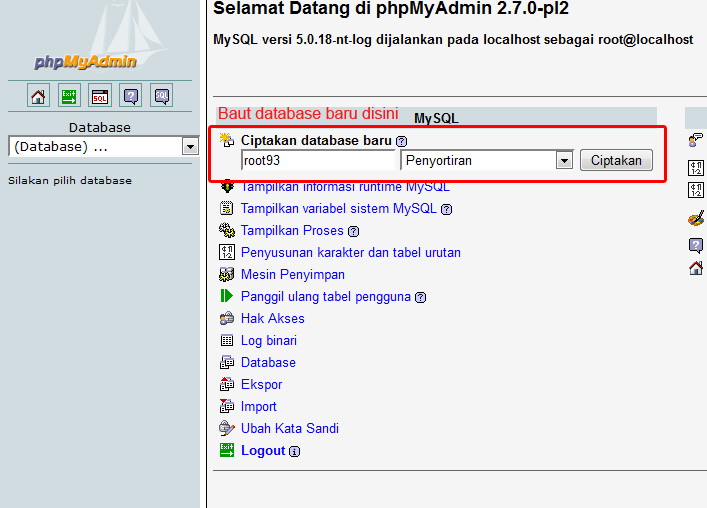This screenshot has height=508, width=707.
Task: Open Penyusunan karakter dan tabel urutan link
Action: pos(351,252)
